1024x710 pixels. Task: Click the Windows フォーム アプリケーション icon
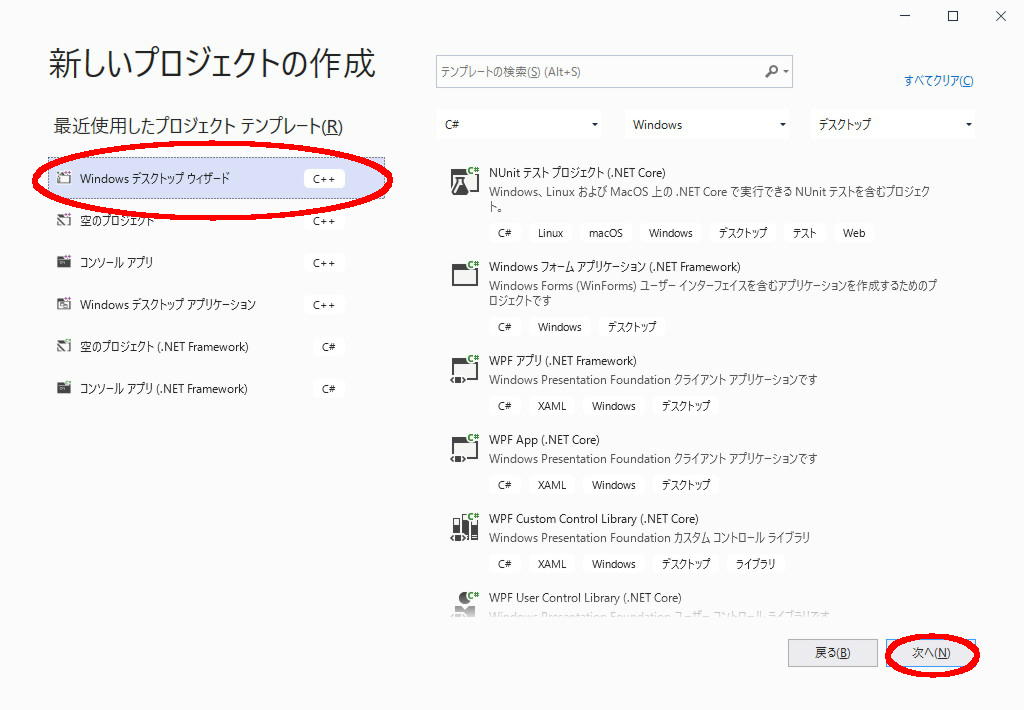[464, 274]
